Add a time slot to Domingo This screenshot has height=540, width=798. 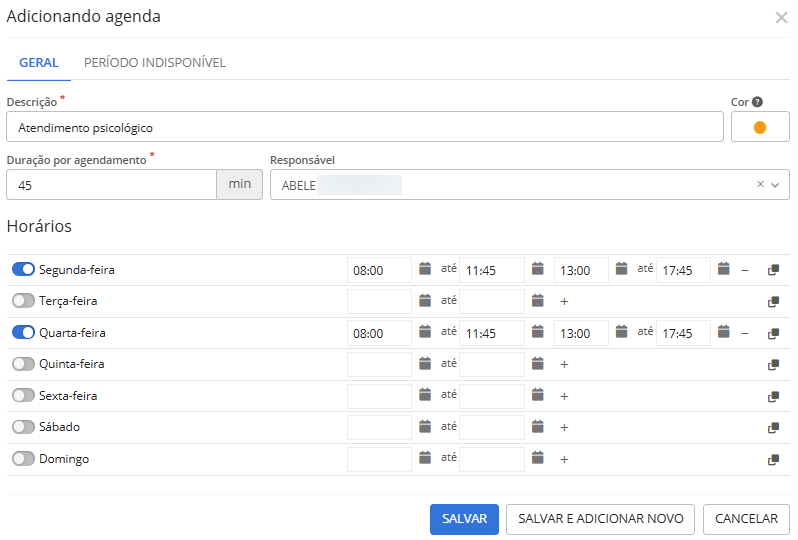click(564, 460)
